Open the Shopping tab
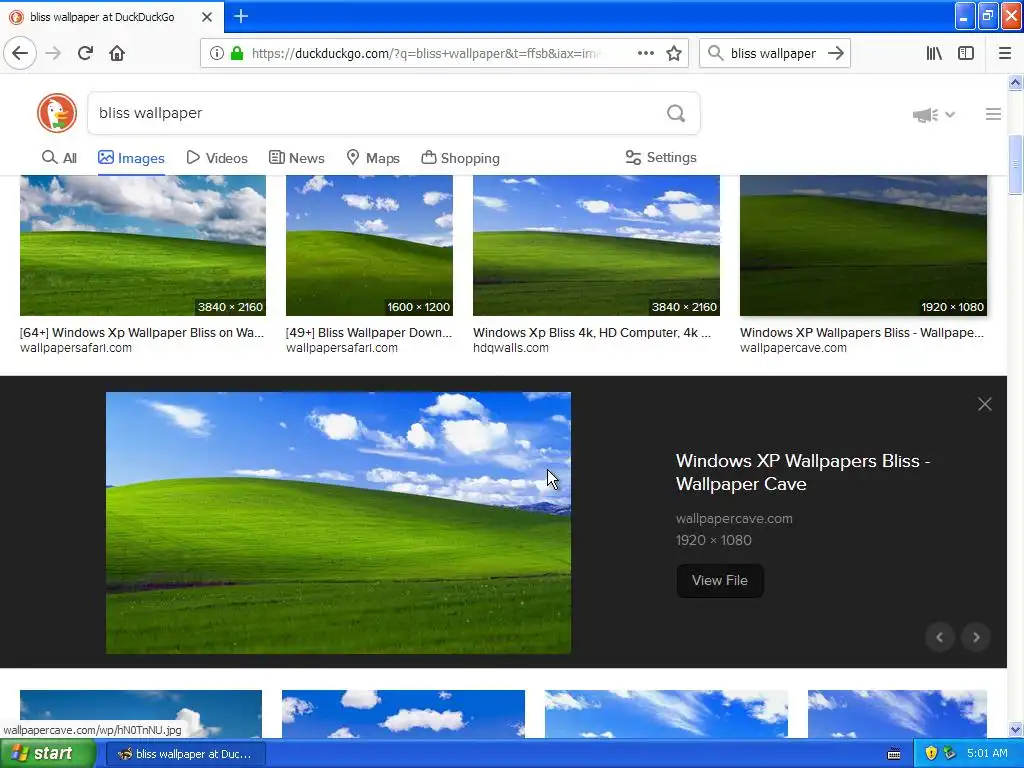Viewport: 1024px width, 768px height. click(460, 158)
